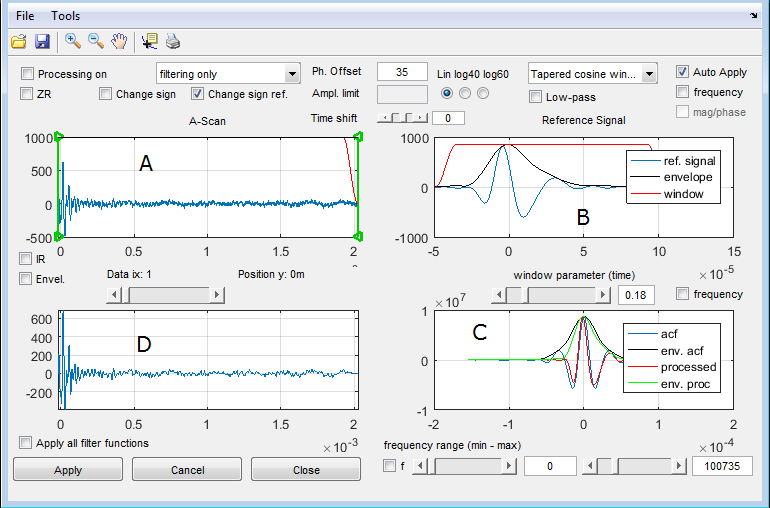Image resolution: width=770 pixels, height=508 pixels.
Task: Toggle the ZR checkbox
Action: pos(27,93)
